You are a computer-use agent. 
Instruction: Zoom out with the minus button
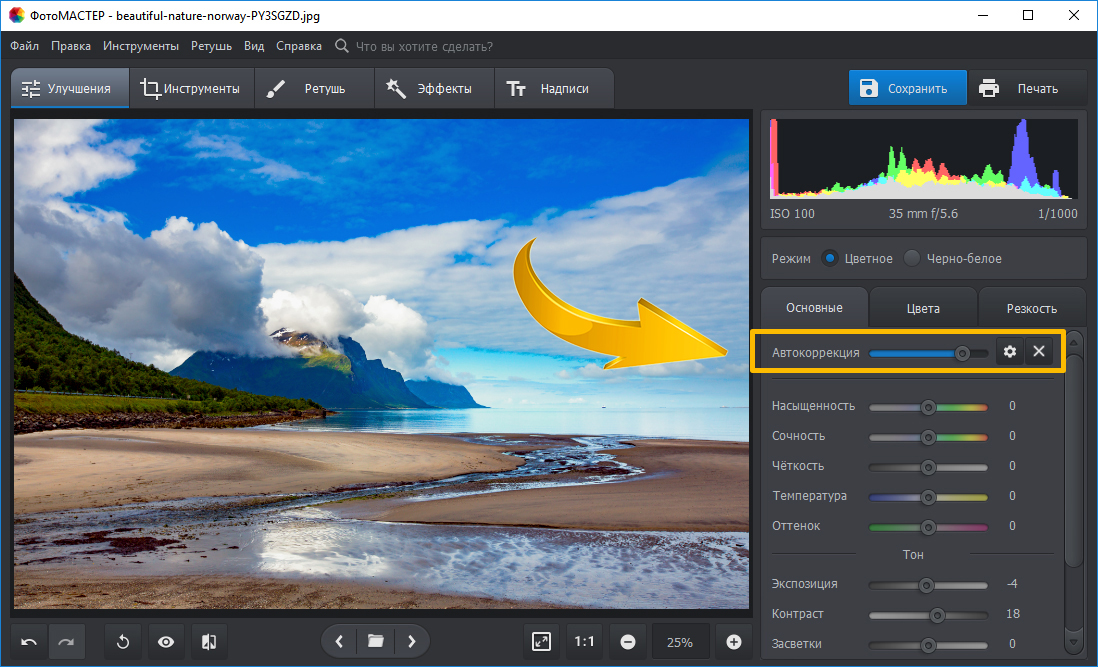(x=628, y=642)
